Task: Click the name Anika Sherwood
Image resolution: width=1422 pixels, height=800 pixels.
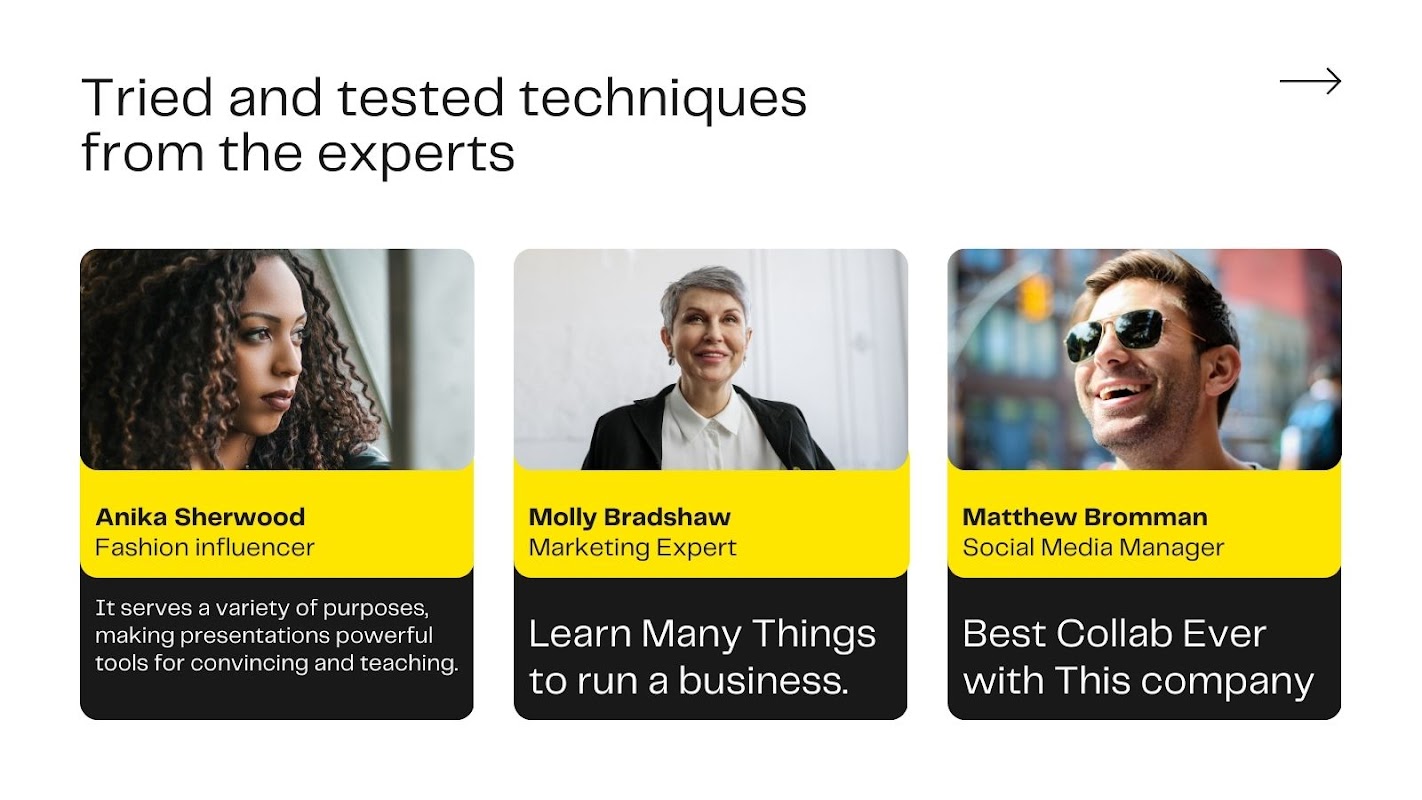Action: (x=200, y=517)
